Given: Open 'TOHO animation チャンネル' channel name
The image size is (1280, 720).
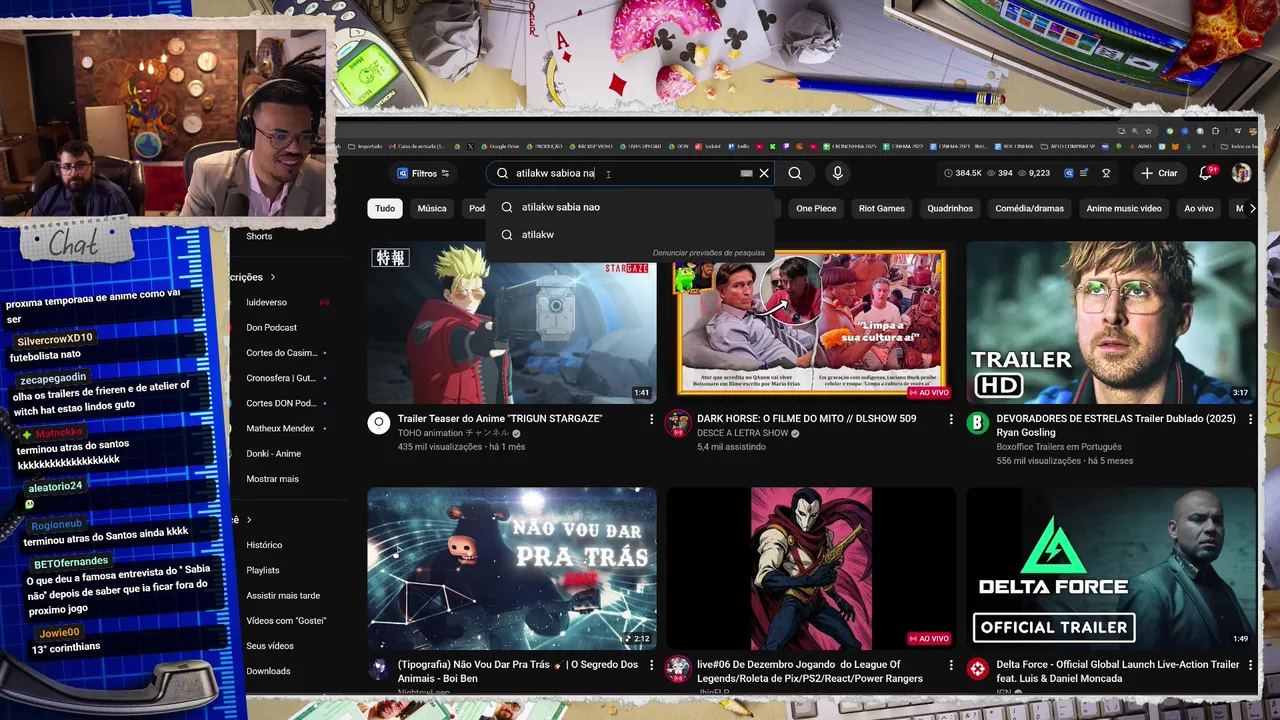Looking at the screenshot, I should (x=454, y=433).
